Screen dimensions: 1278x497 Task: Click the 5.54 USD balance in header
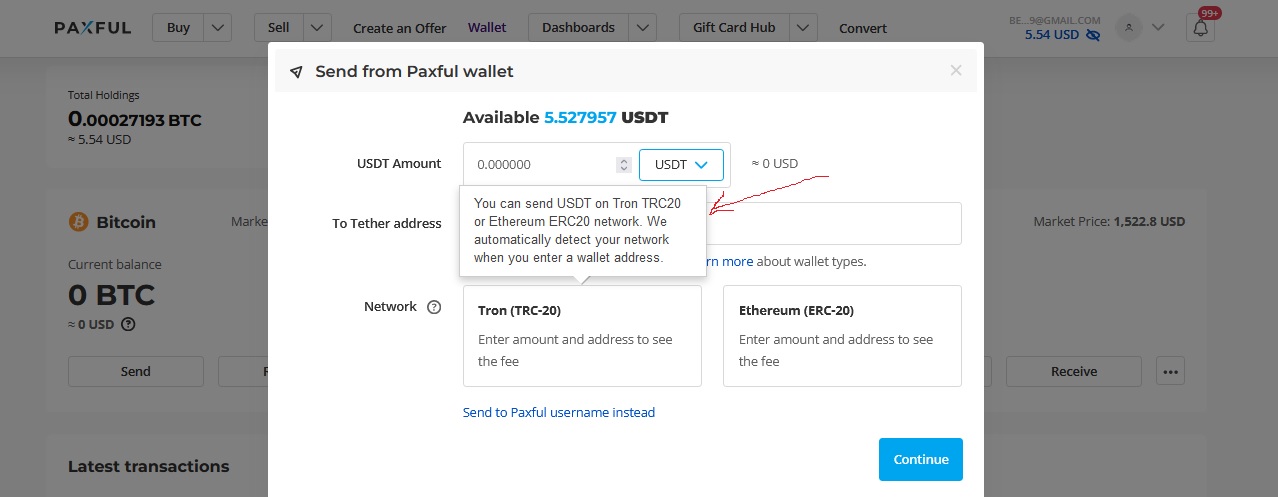click(1052, 35)
